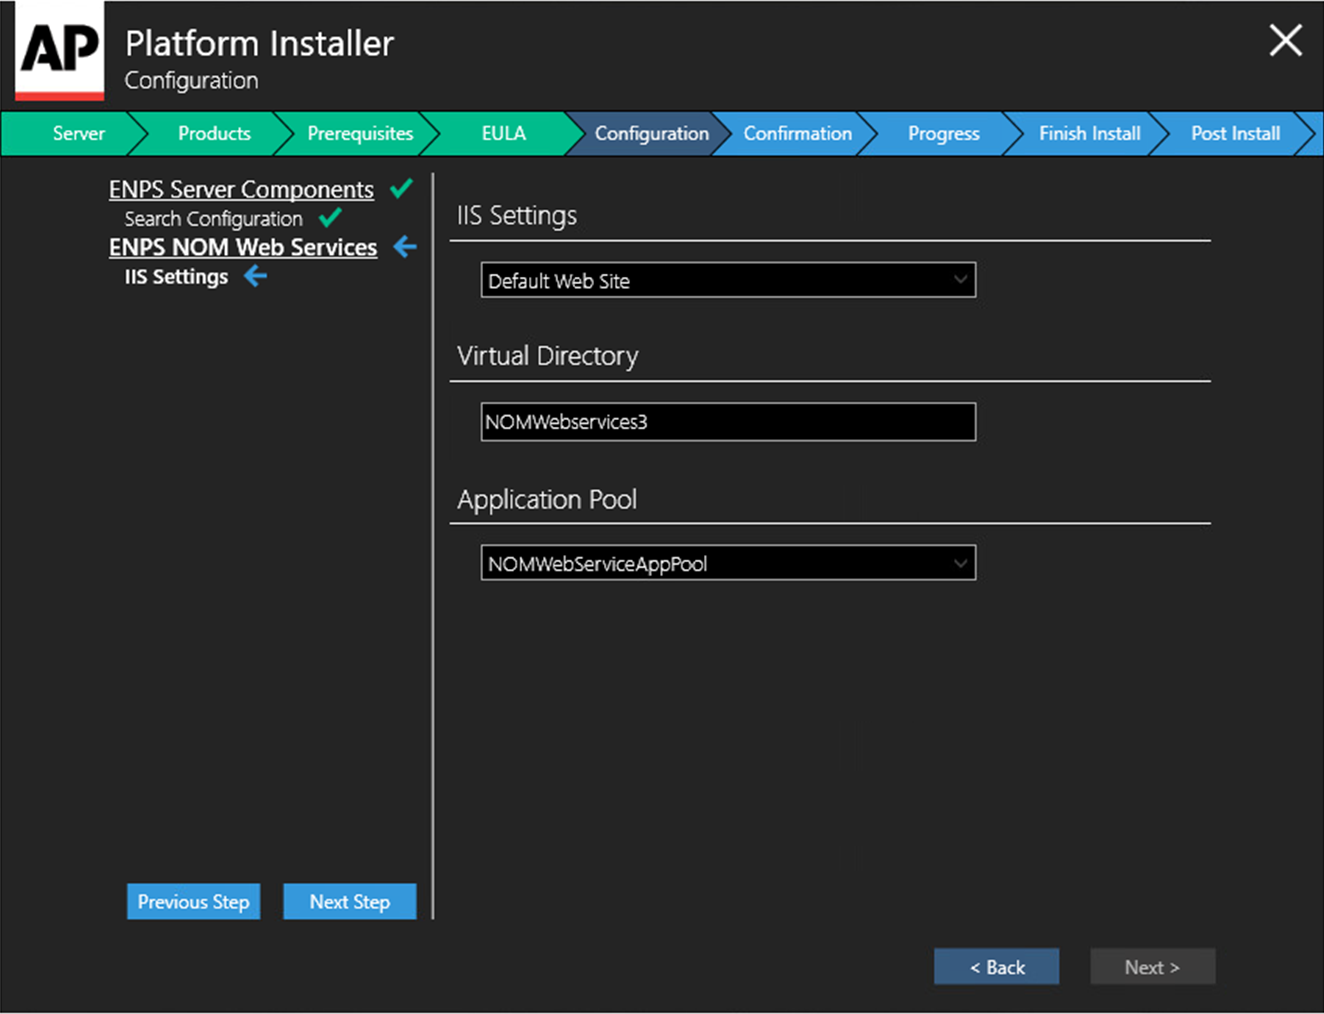1324x1014 pixels.
Task: Select the Confirmation step tab
Action: tap(797, 133)
